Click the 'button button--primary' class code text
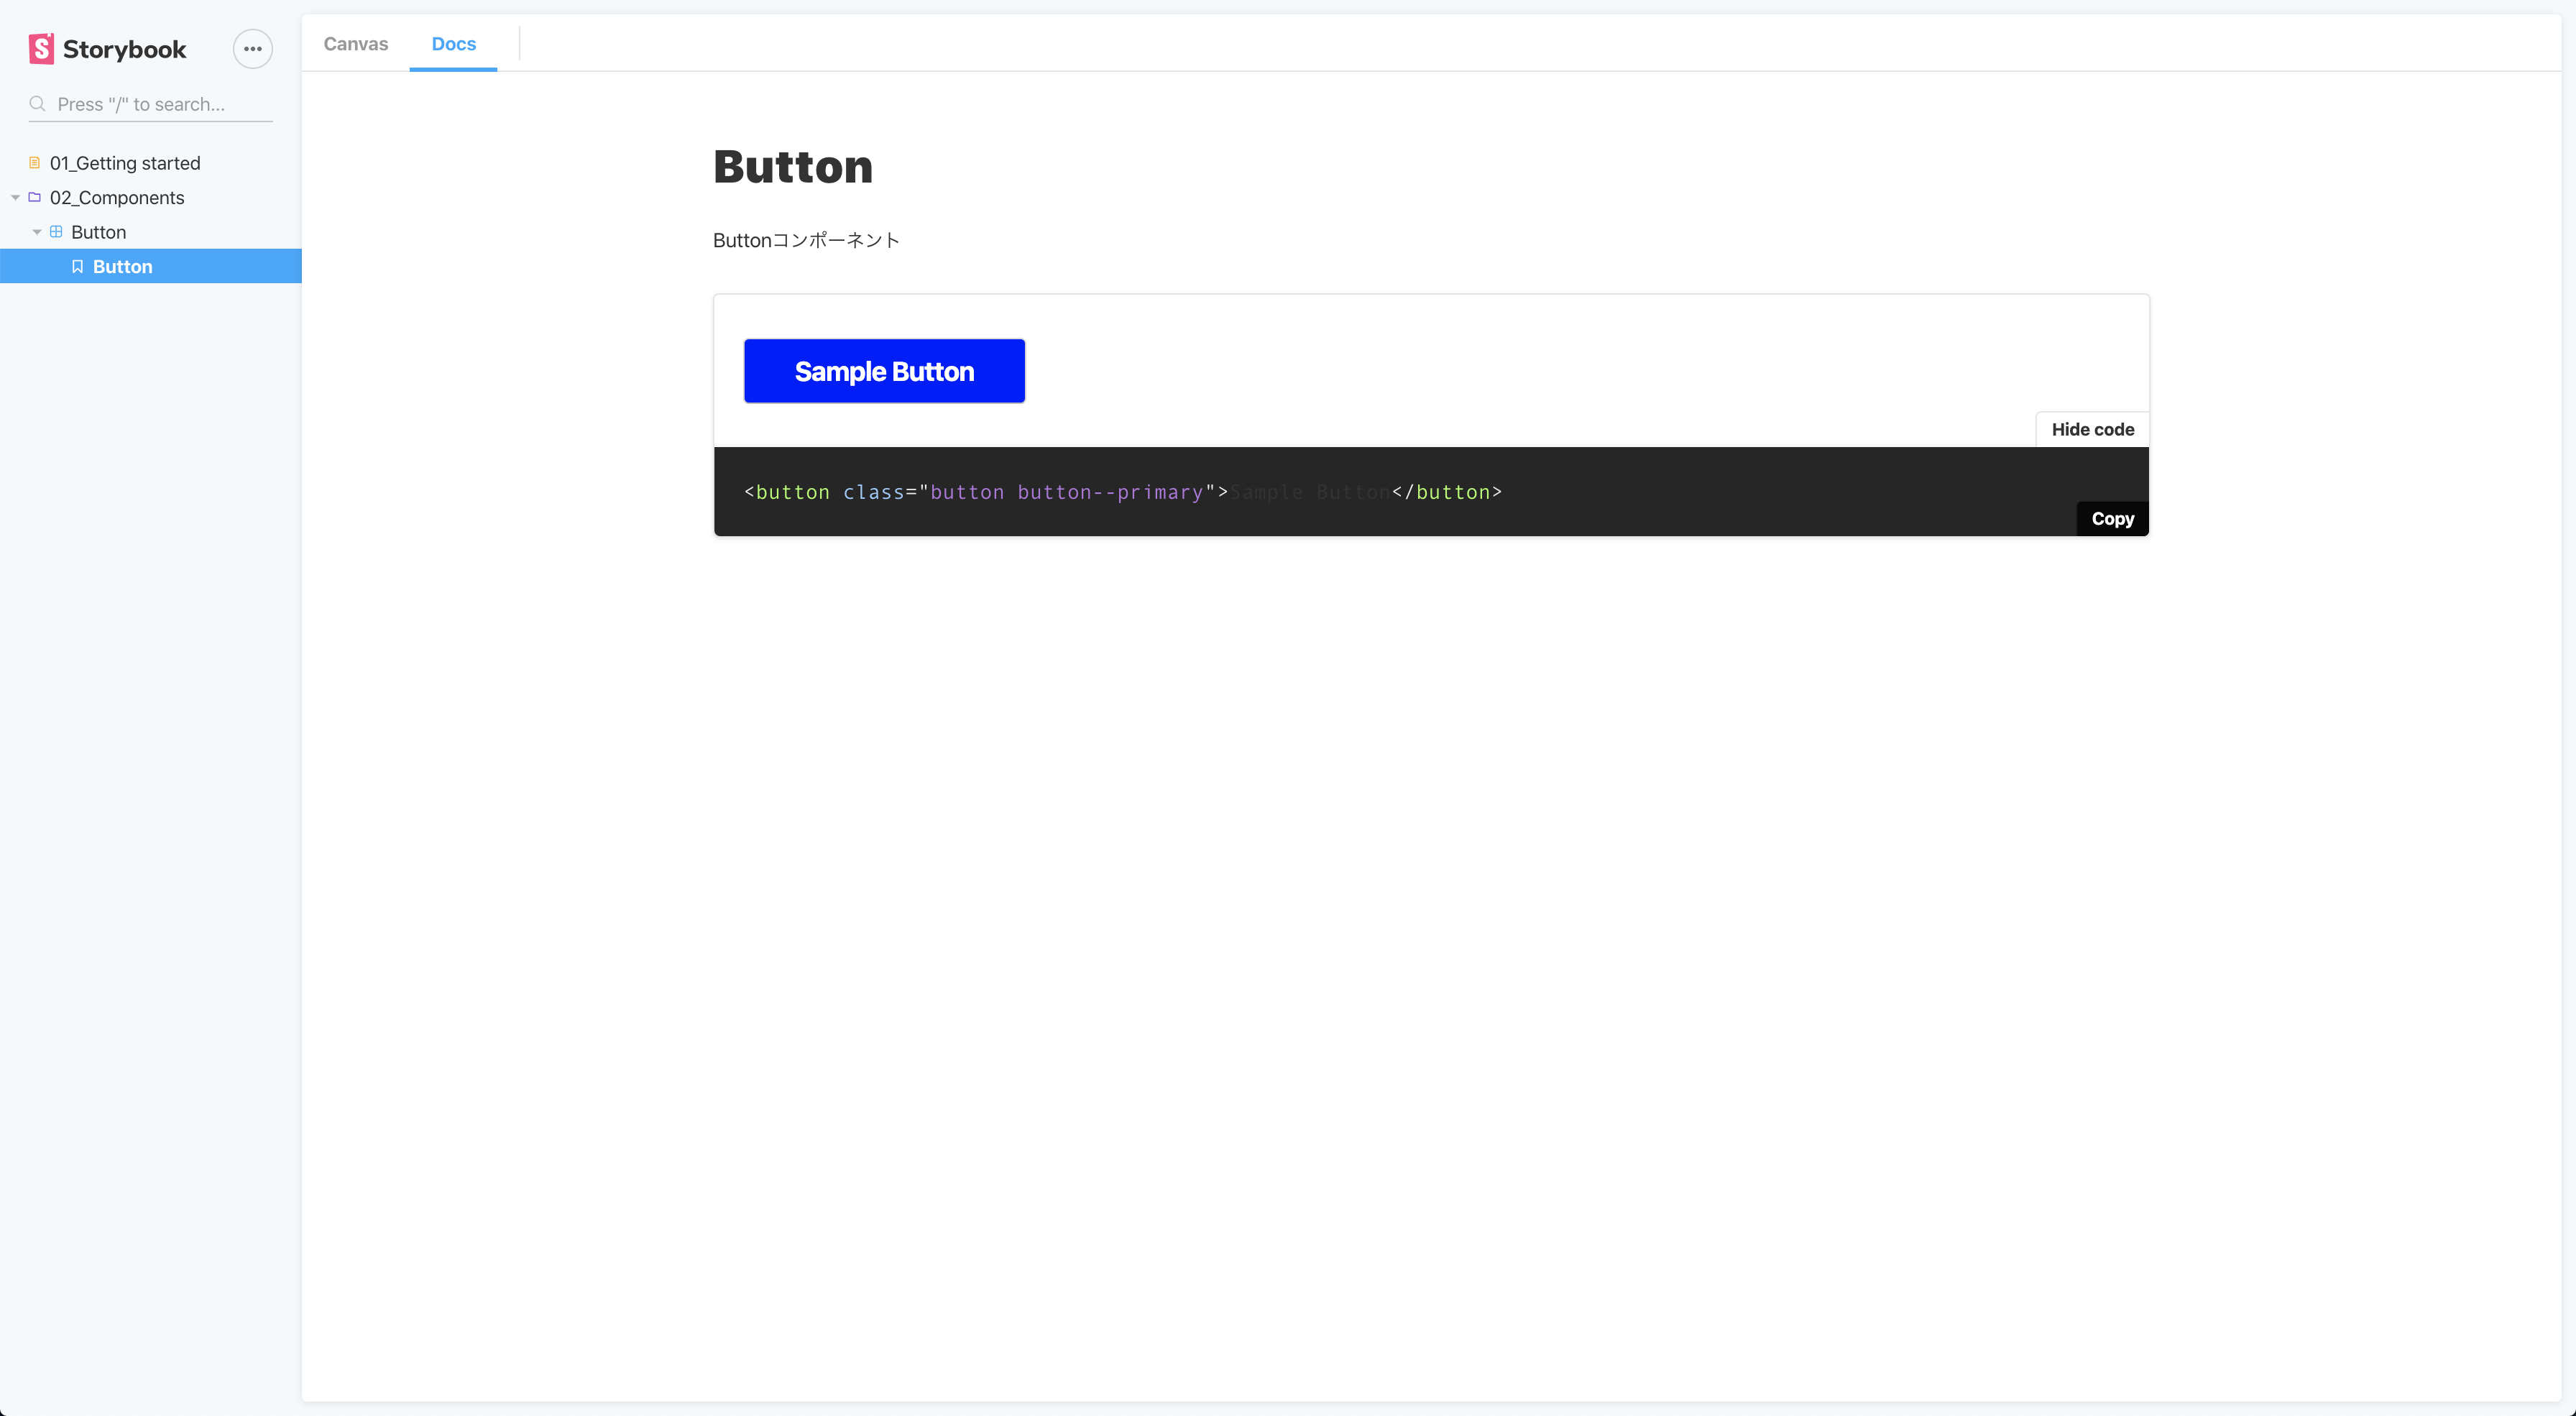This screenshot has width=2576, height=1416. coord(1067,492)
